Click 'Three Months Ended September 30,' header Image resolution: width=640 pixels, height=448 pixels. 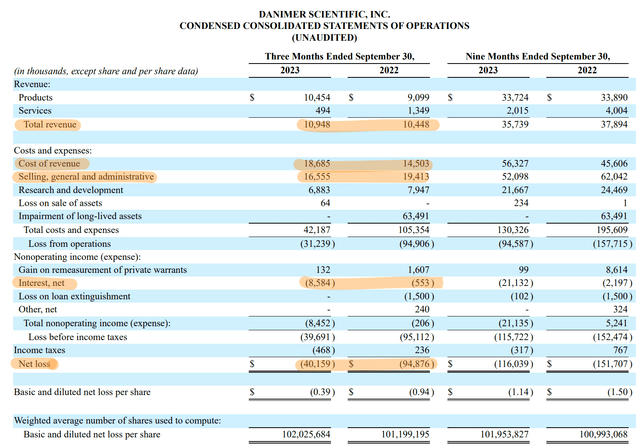[340, 56]
